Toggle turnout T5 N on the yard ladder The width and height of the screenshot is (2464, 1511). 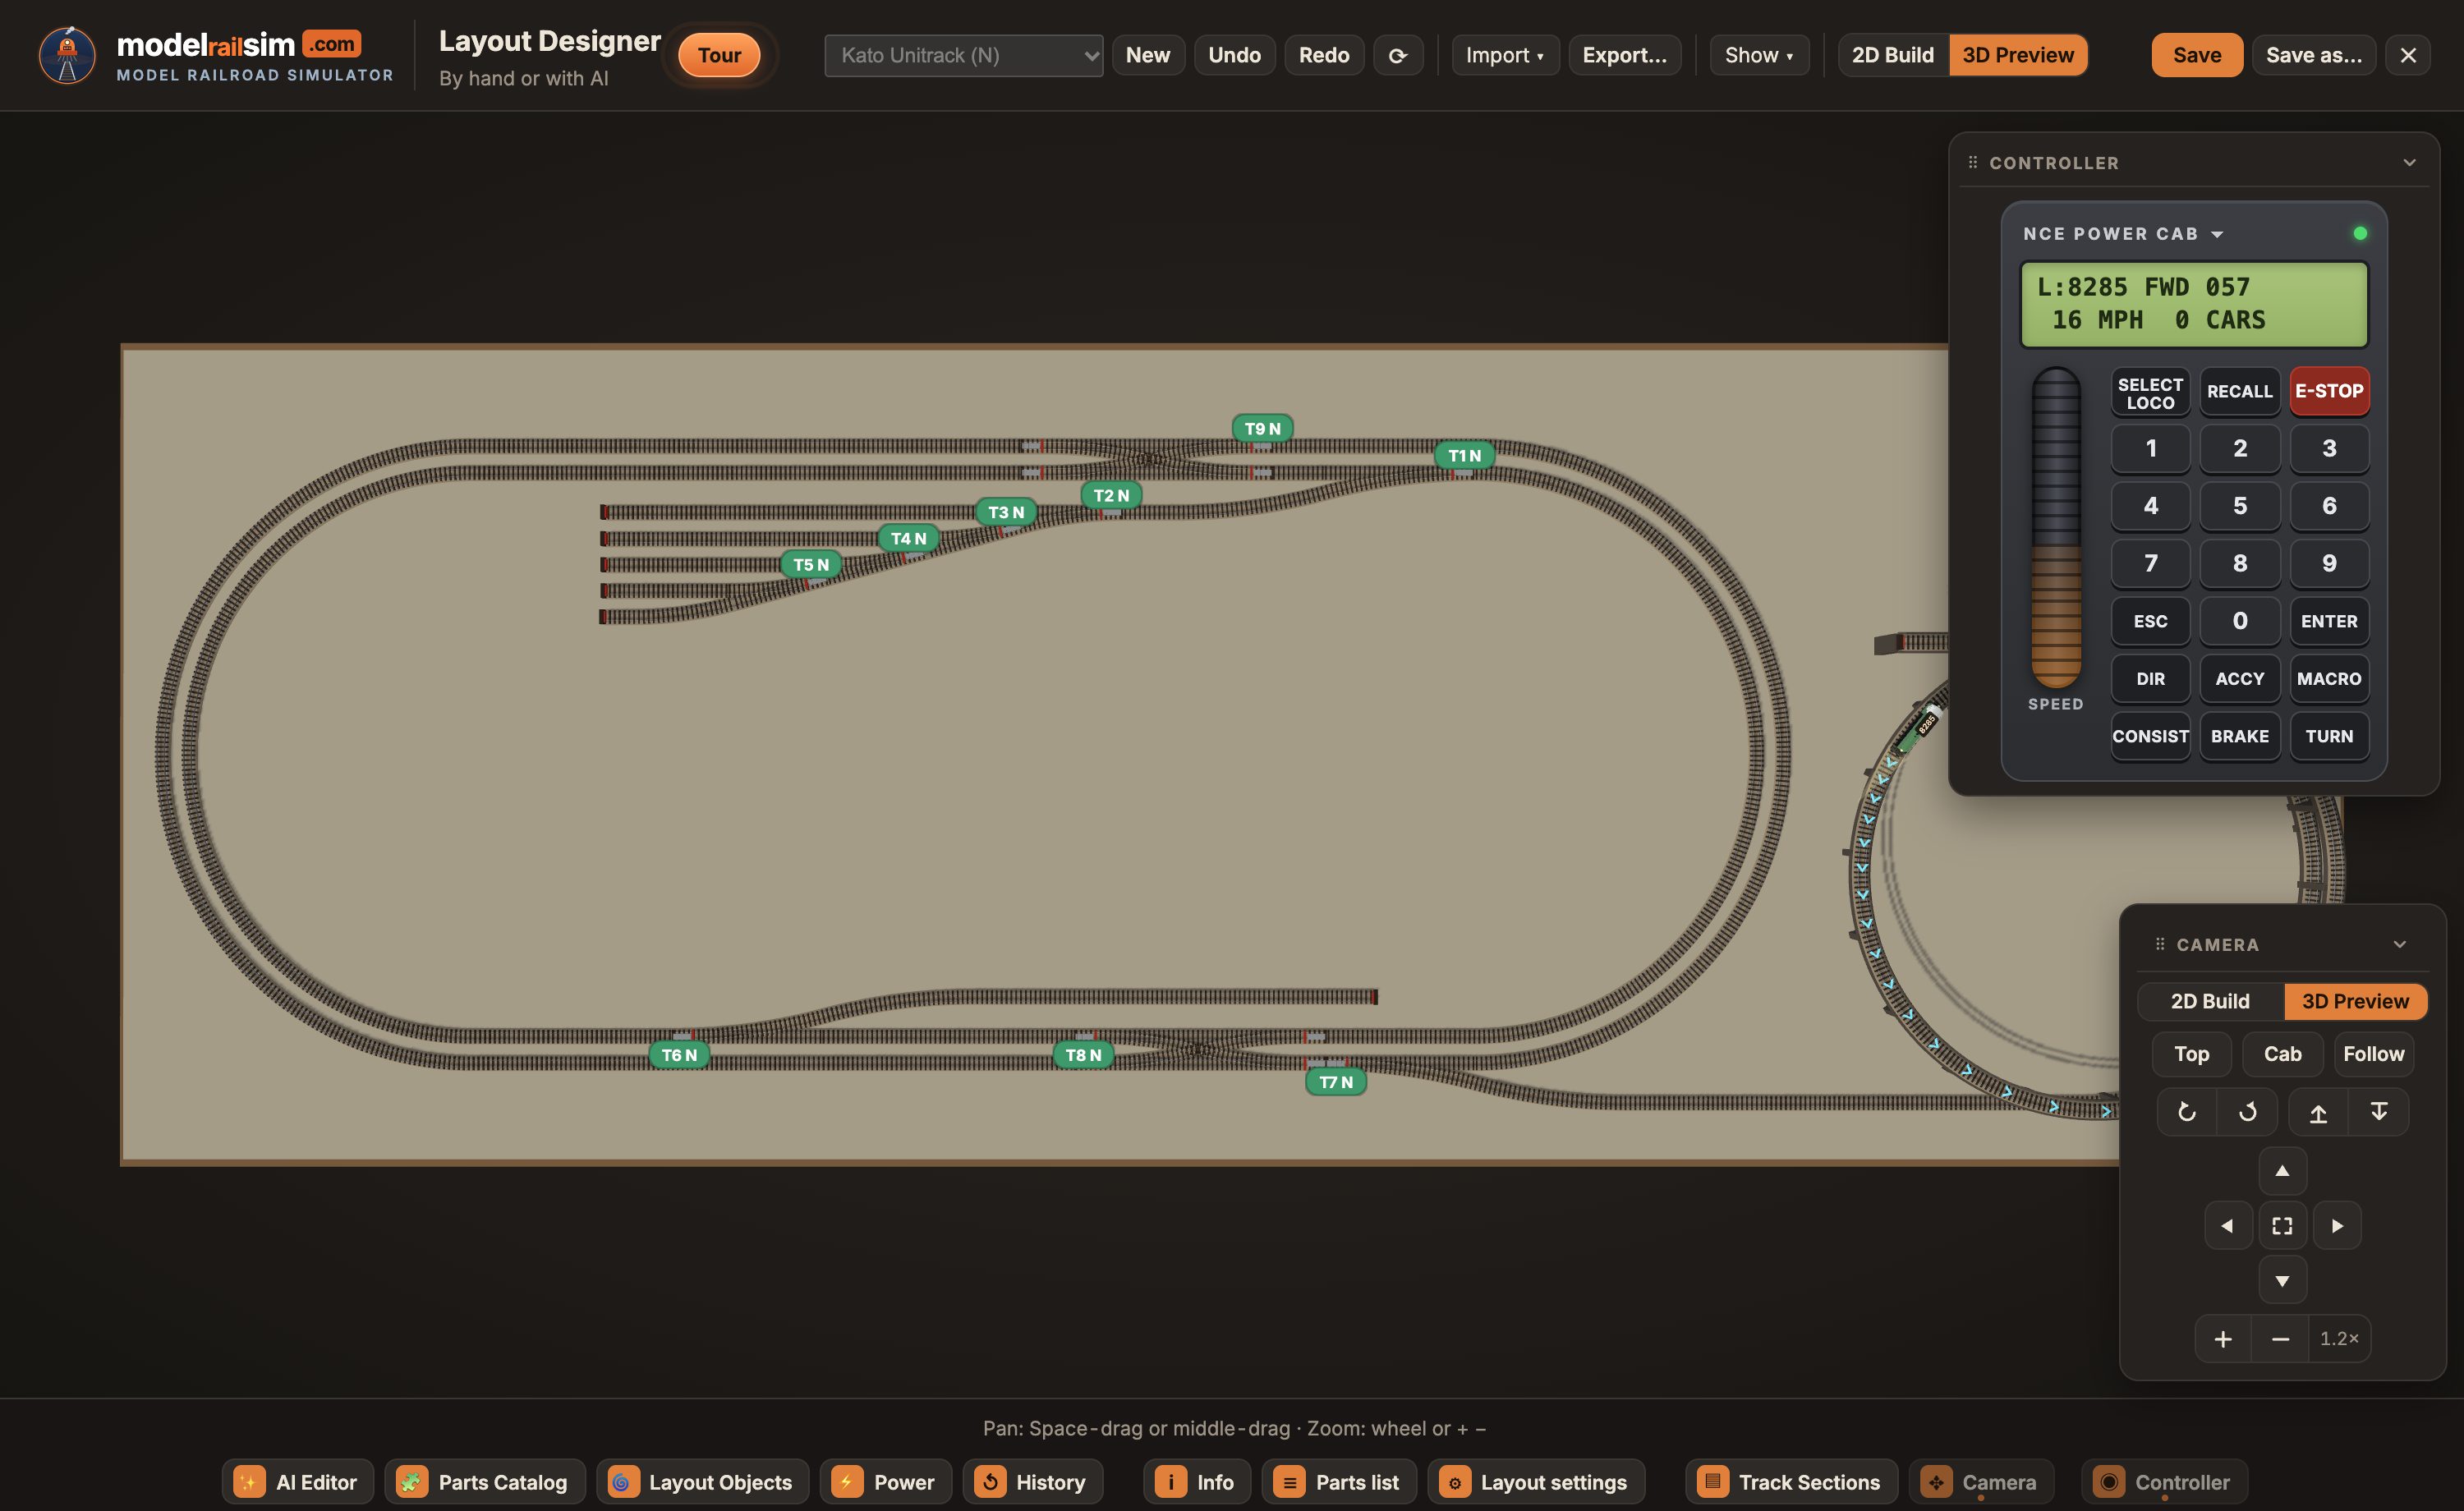click(810, 564)
